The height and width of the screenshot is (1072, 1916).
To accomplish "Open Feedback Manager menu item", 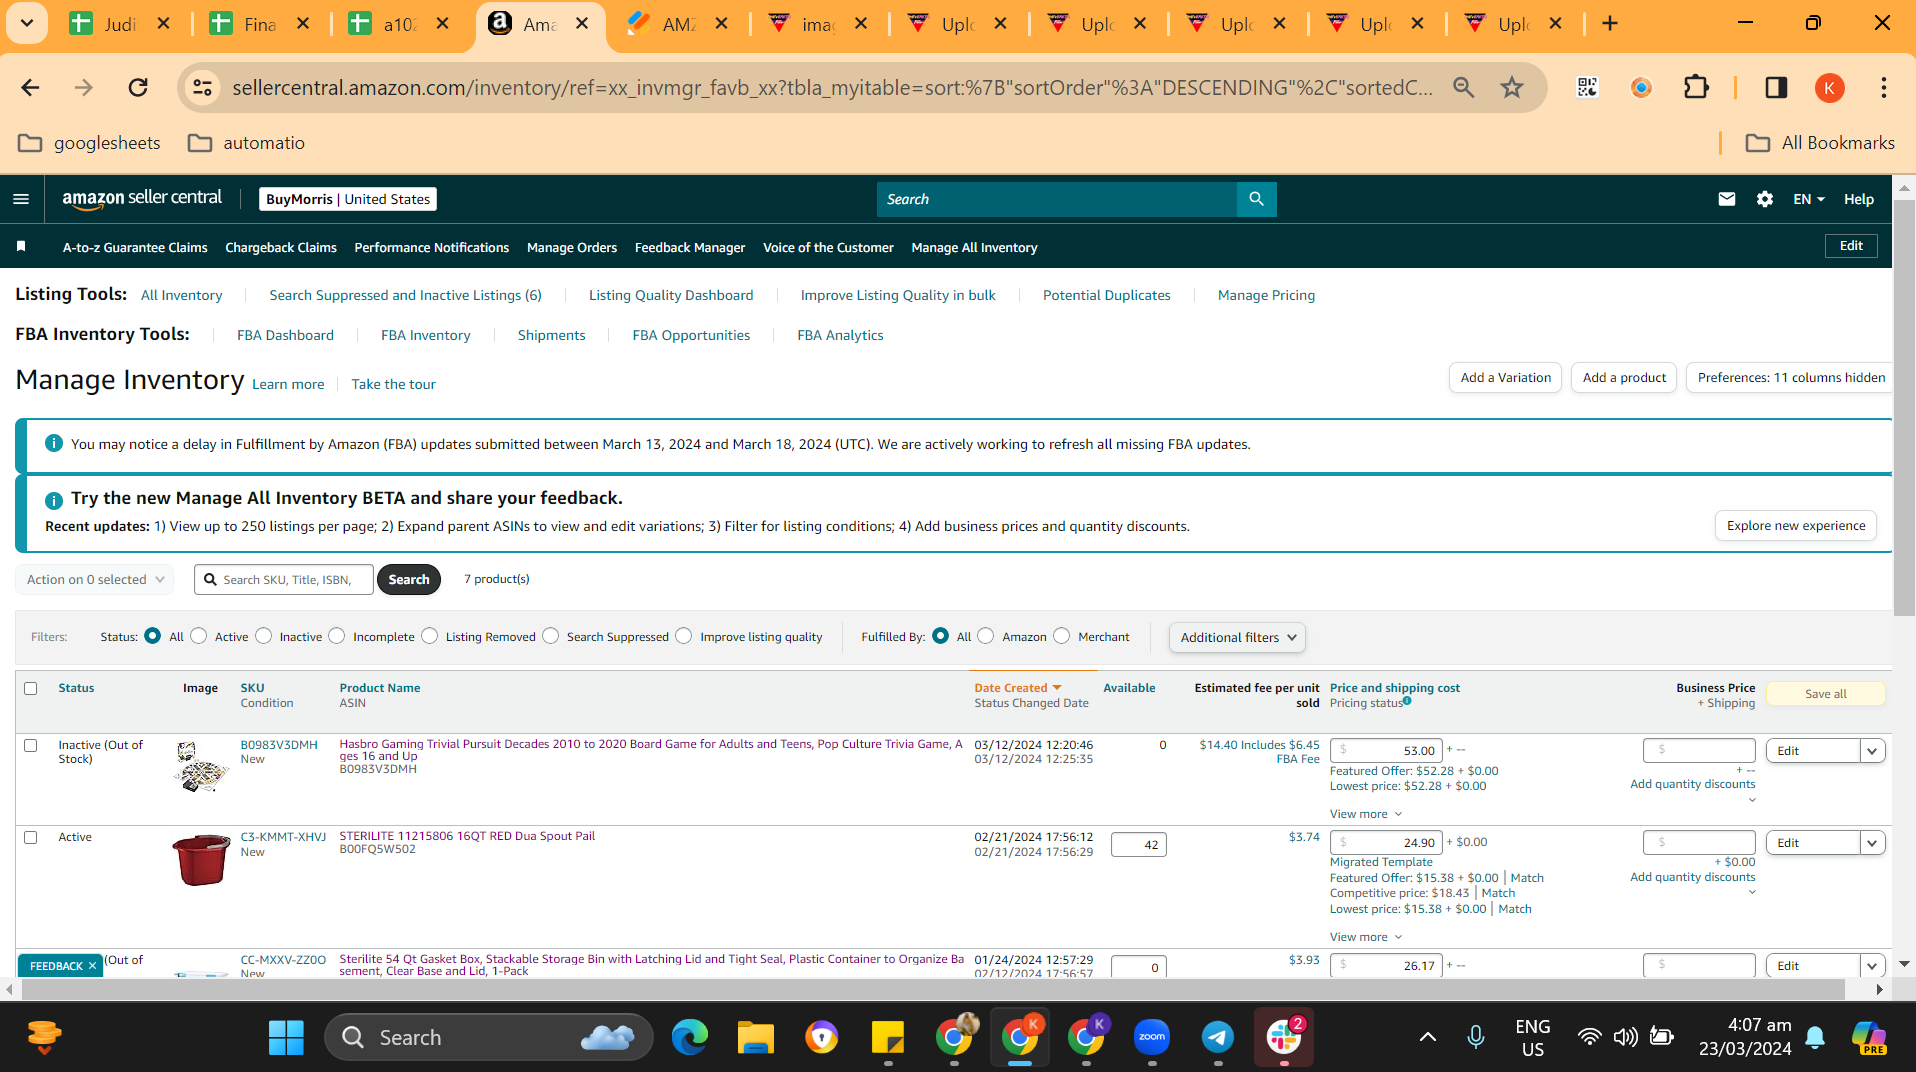I will pos(690,247).
